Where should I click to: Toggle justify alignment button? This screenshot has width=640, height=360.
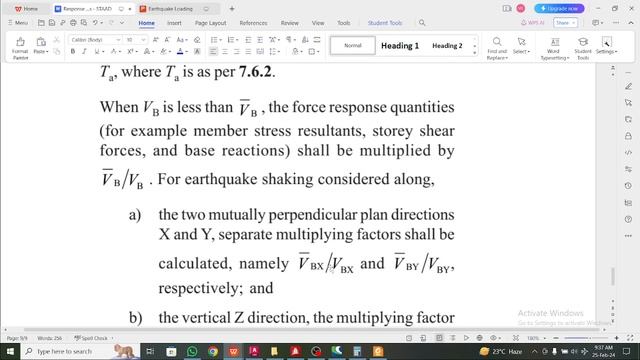pyautogui.click(x=248, y=51)
